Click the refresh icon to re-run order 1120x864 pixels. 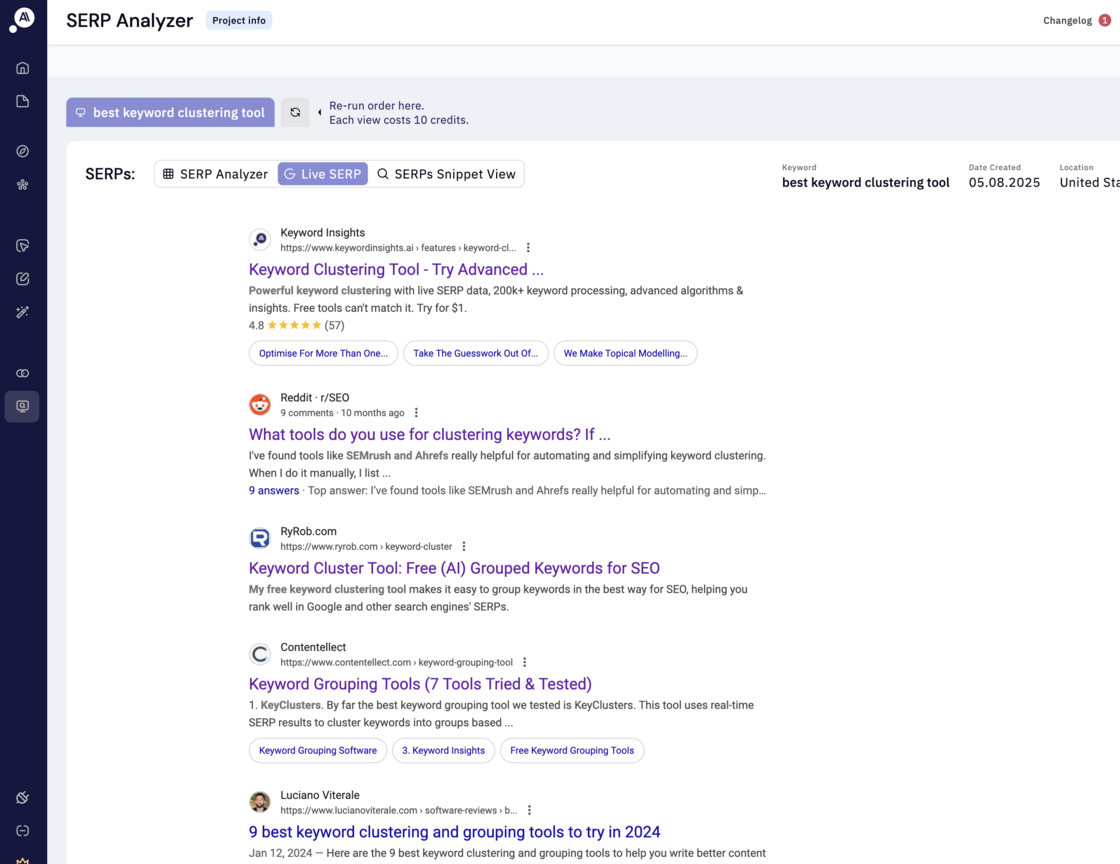(x=295, y=112)
